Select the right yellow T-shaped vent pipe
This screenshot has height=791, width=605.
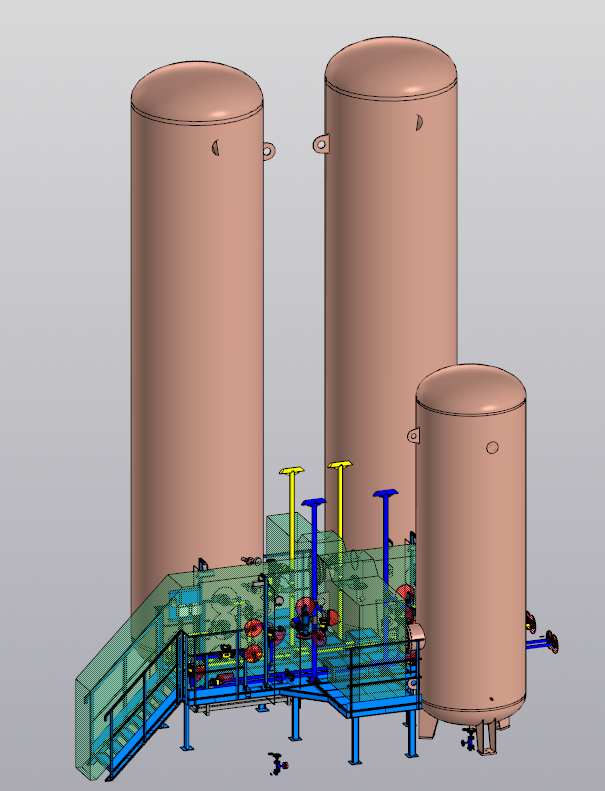341,495
